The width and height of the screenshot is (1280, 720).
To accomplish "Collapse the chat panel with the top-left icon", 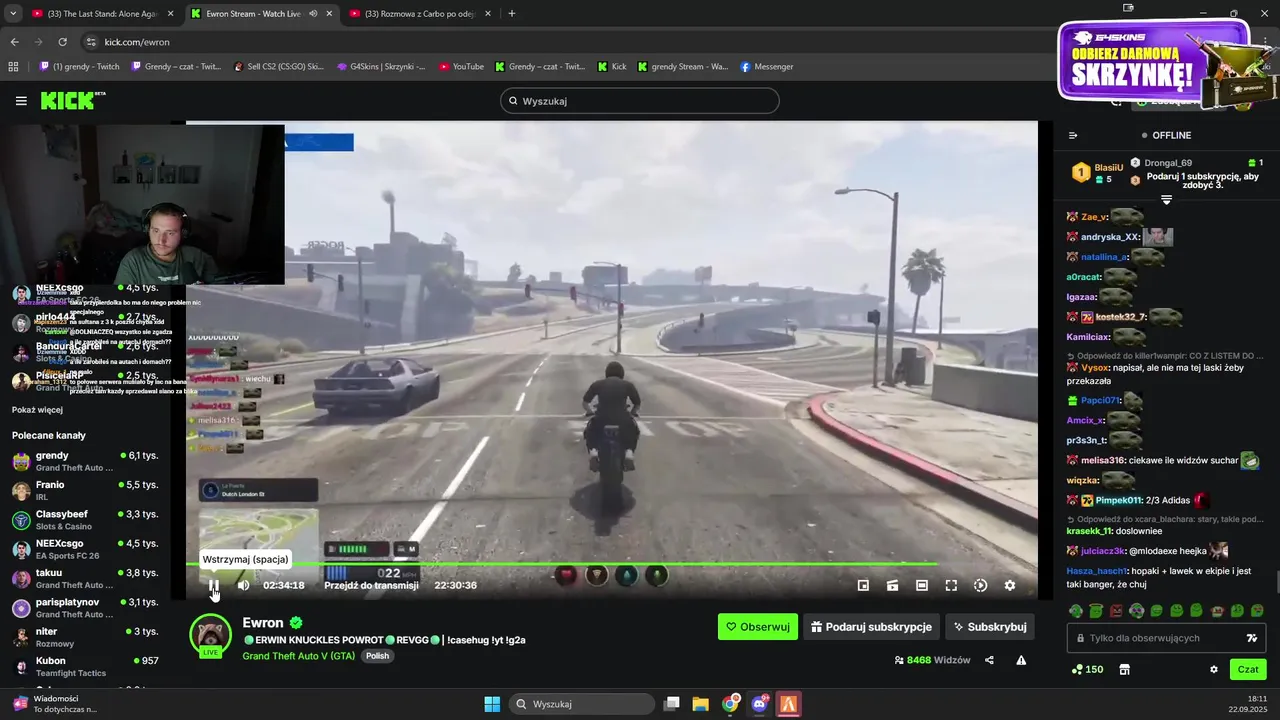I will pyautogui.click(x=1073, y=135).
